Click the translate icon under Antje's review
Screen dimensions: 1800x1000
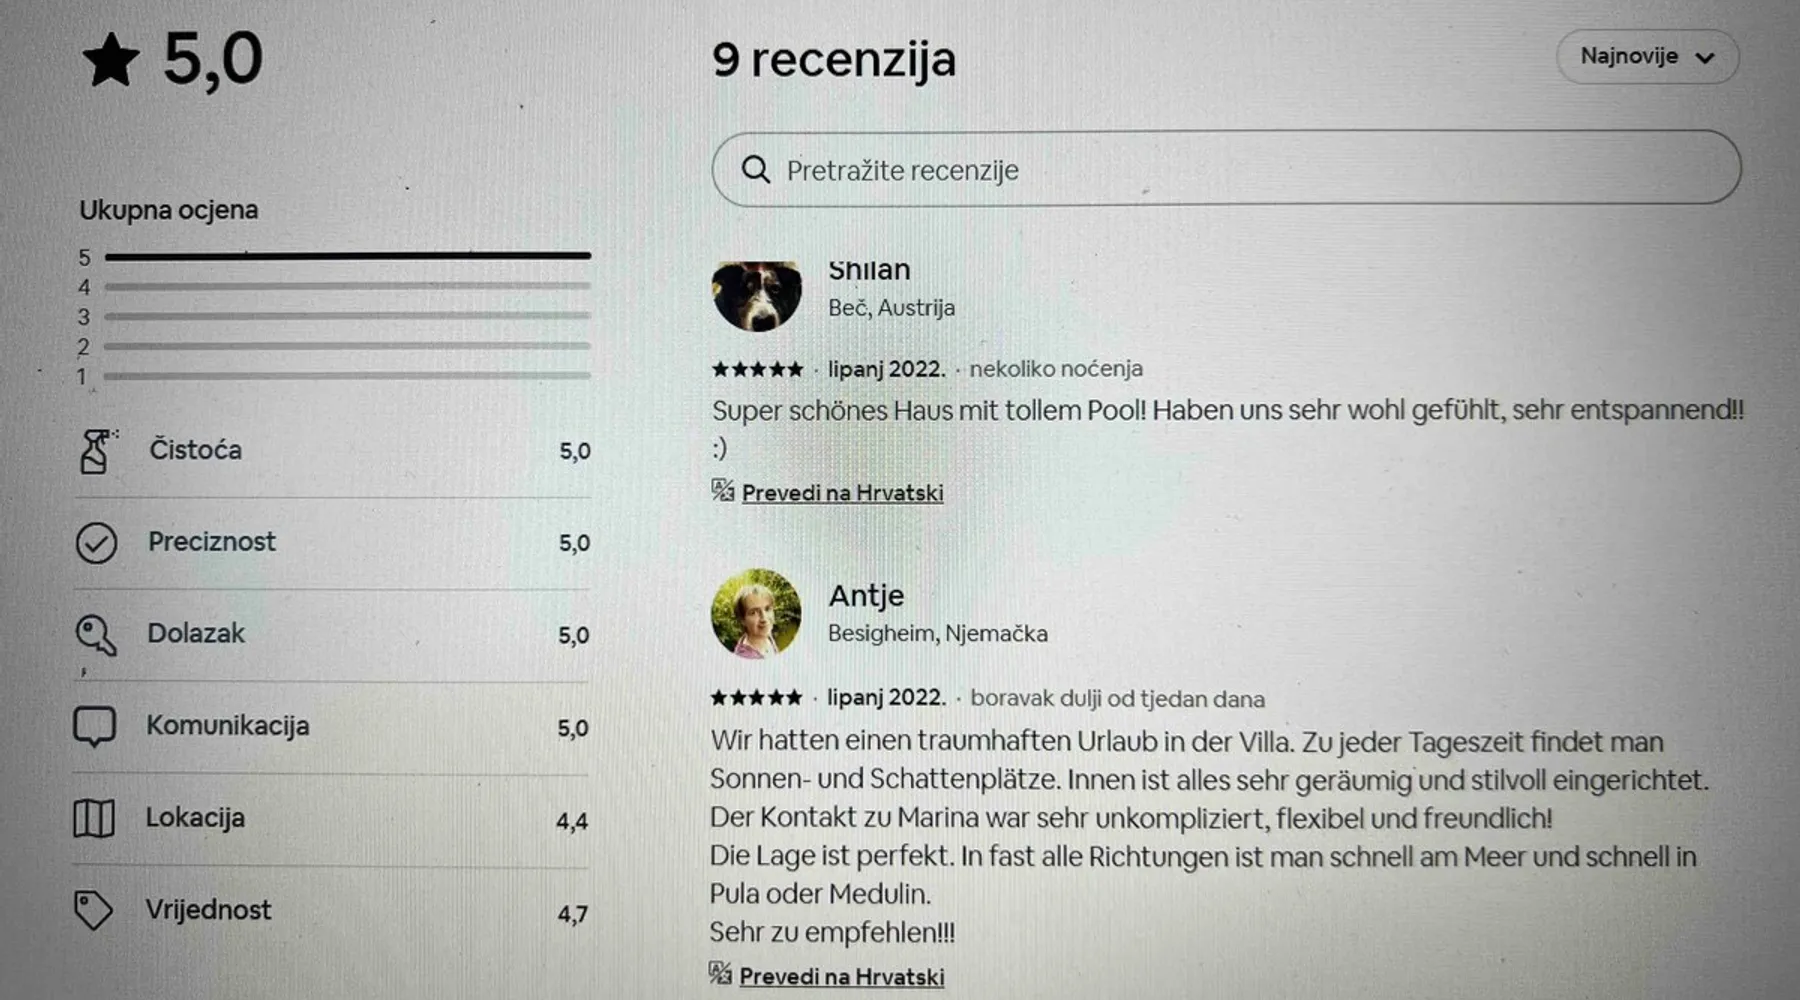pyautogui.click(x=720, y=973)
